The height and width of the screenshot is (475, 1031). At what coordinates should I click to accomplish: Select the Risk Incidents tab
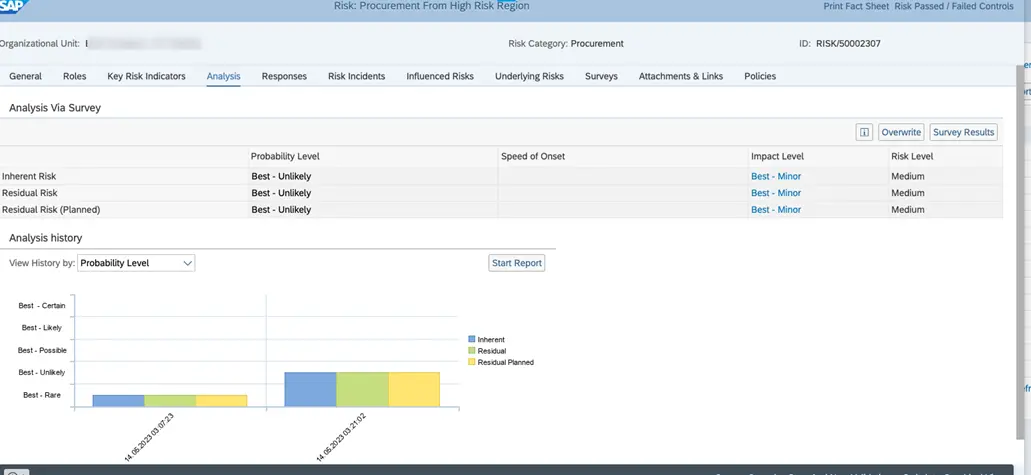click(x=356, y=76)
